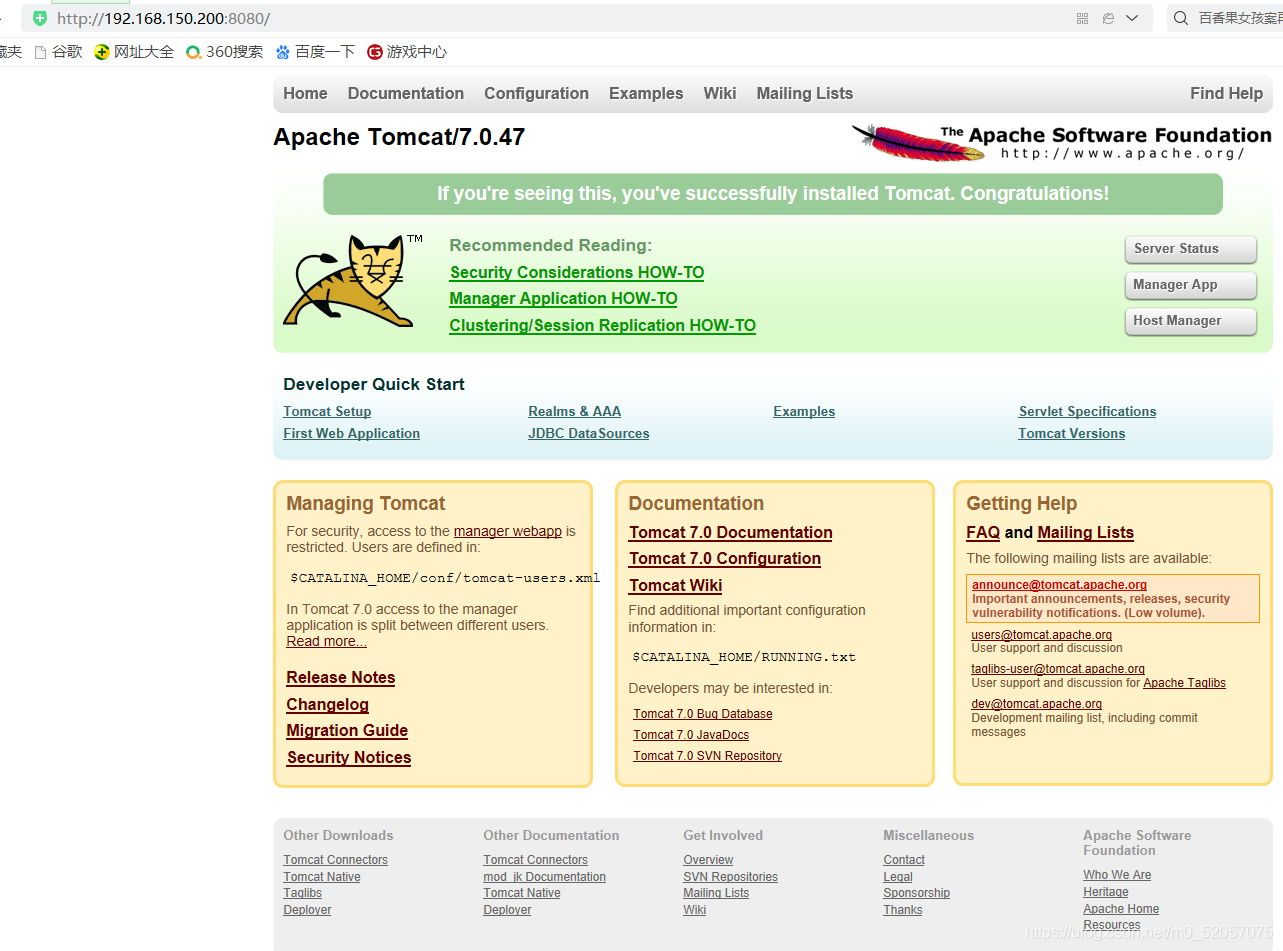Open the 360搜索 bookmark
The height and width of the screenshot is (951, 1283).
(225, 52)
